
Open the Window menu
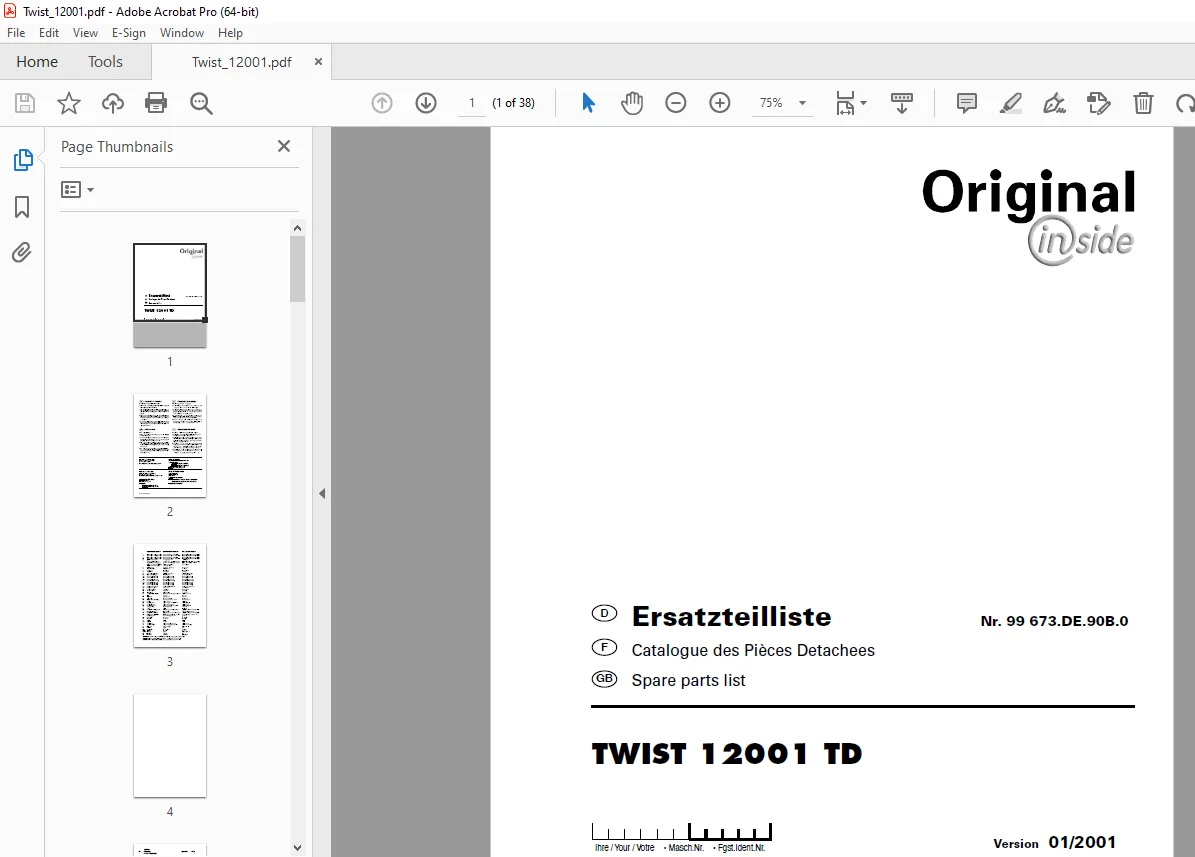click(x=181, y=33)
